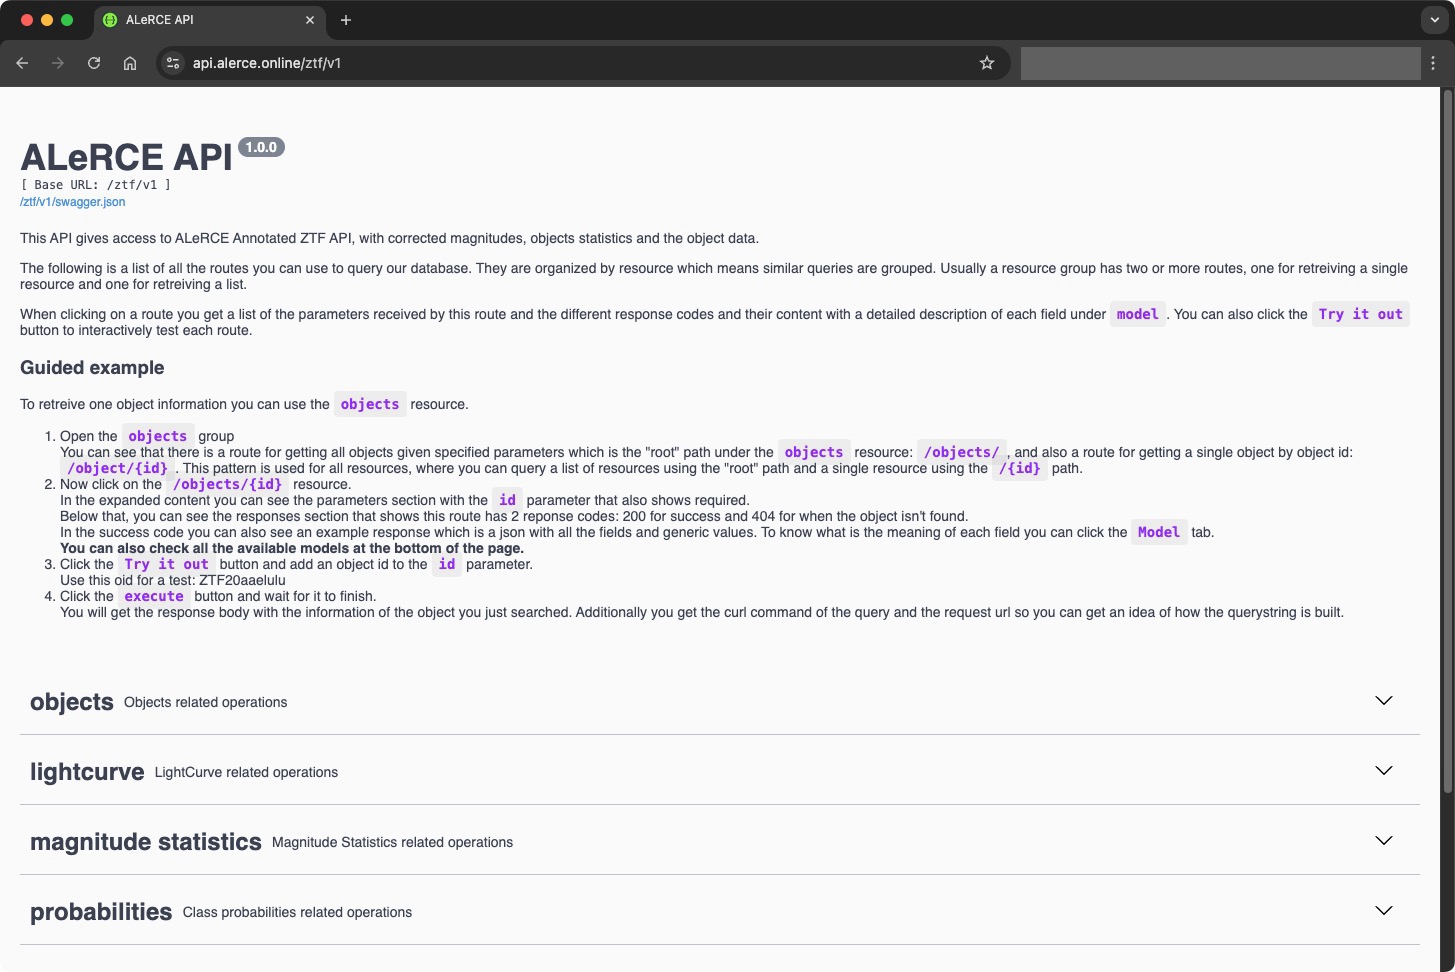Expand the magnitude statistics section chevron
1455x972 pixels.
pyautogui.click(x=1384, y=841)
